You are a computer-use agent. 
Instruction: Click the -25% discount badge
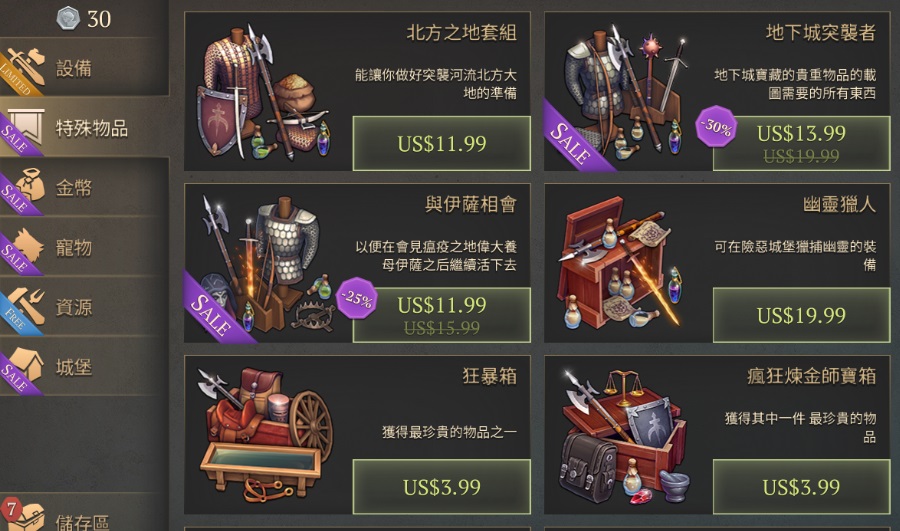pos(356,297)
